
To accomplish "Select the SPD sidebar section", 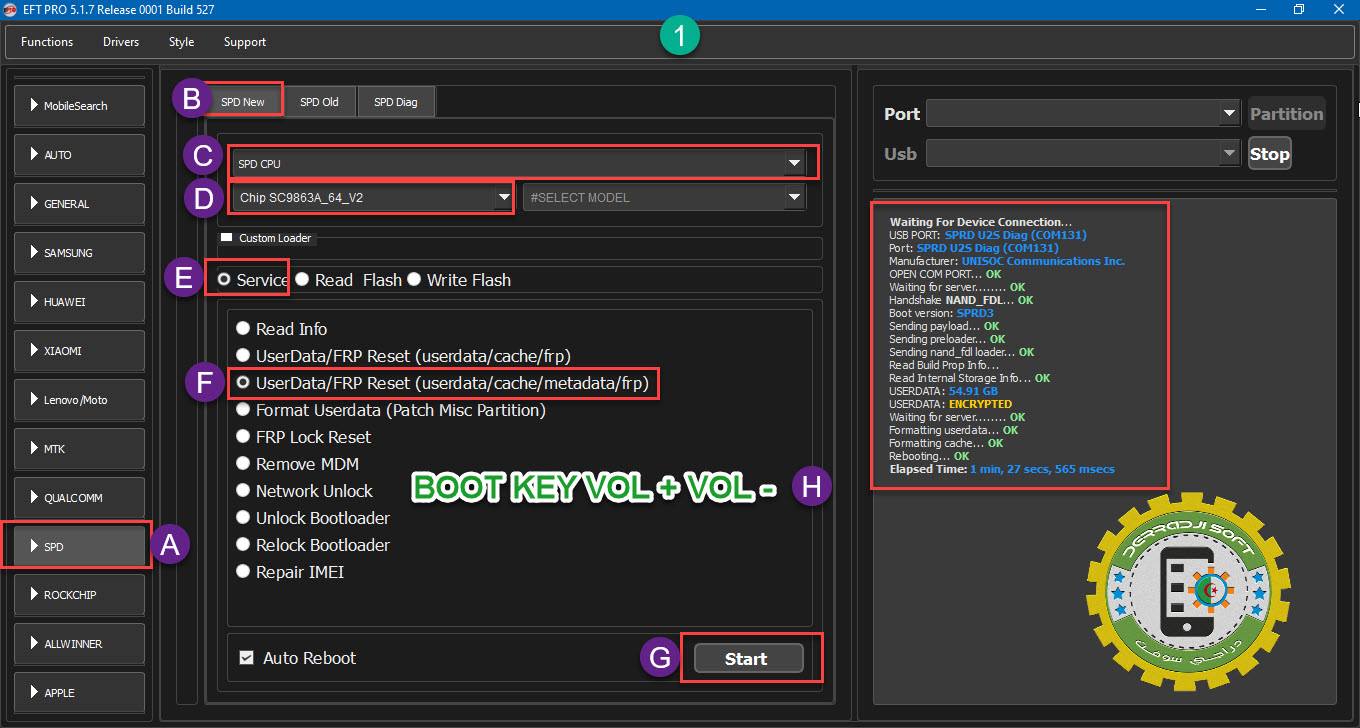I will pos(79,547).
